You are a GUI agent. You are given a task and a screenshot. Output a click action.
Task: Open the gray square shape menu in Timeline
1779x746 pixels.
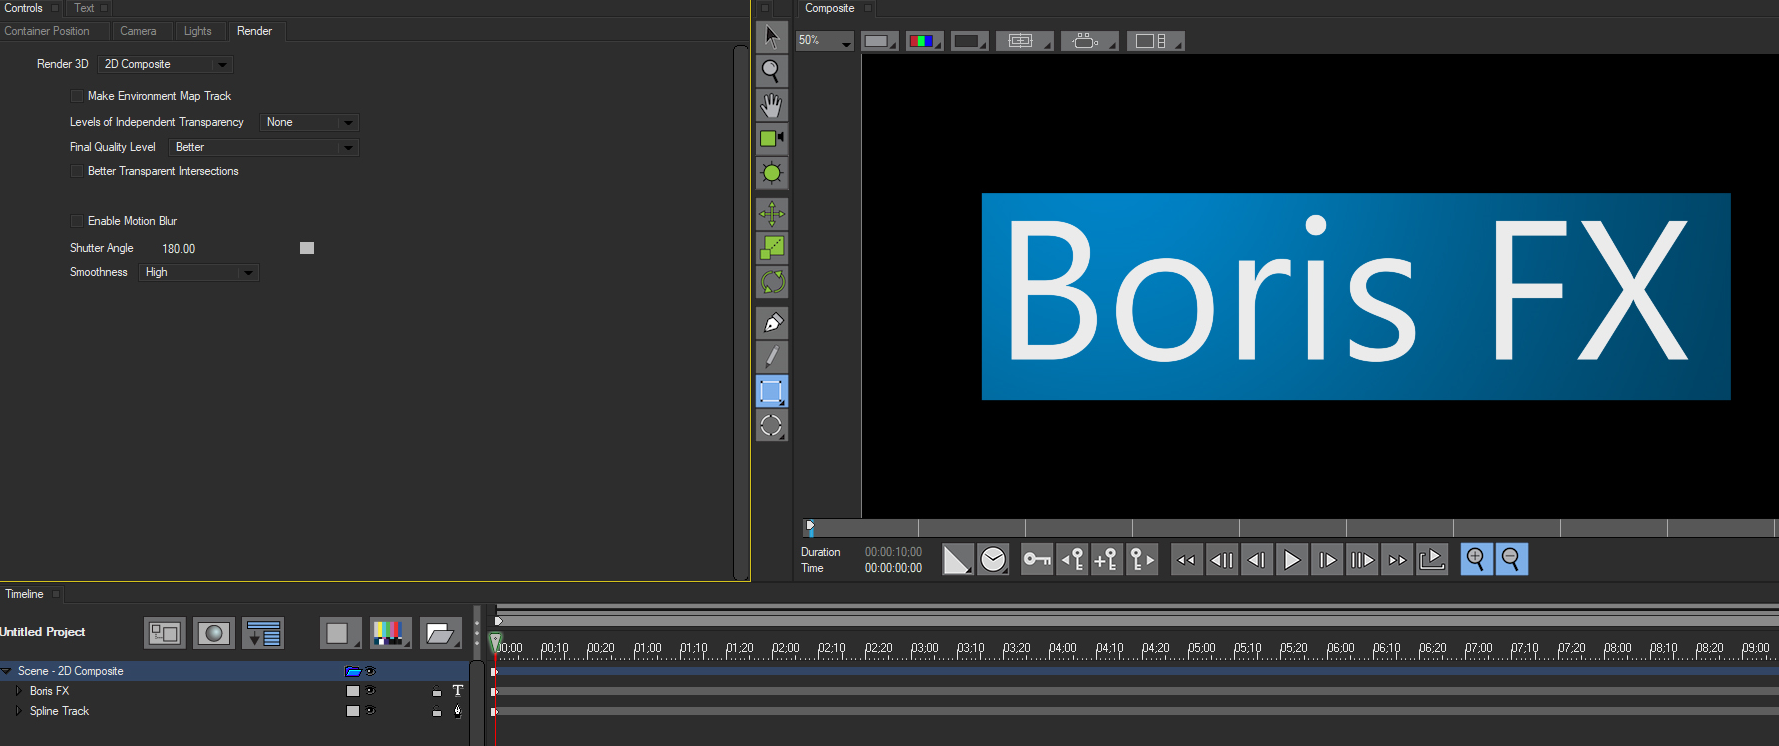tap(341, 633)
